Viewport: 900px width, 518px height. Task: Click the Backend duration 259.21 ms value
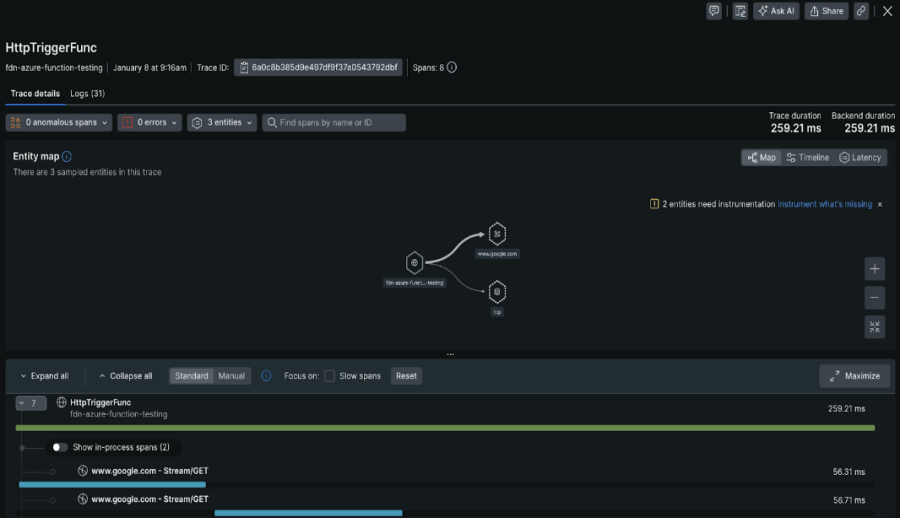(869, 129)
